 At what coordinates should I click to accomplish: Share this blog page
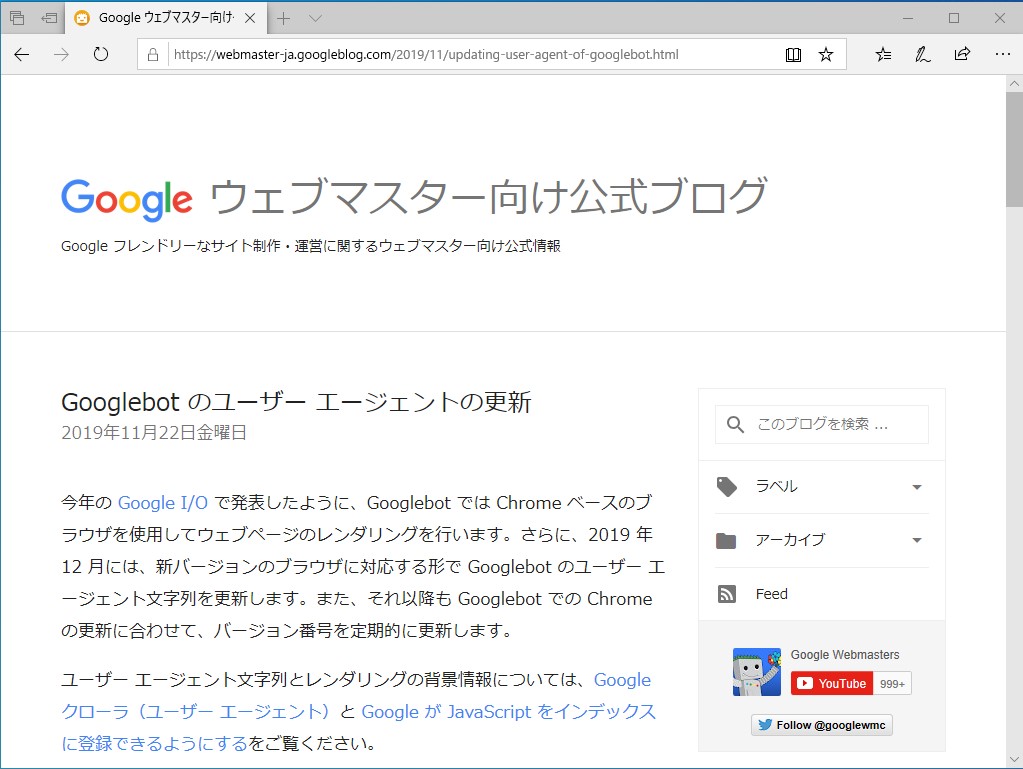click(961, 55)
